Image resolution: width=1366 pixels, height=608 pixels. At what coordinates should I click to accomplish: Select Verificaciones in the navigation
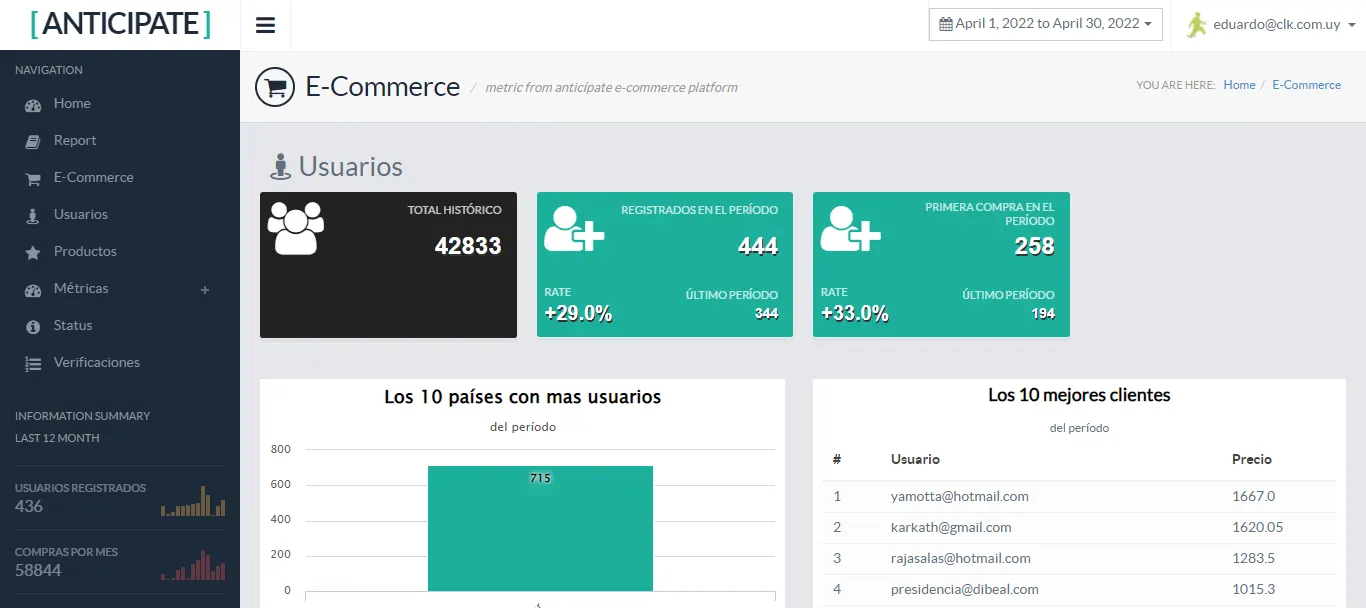click(x=96, y=362)
